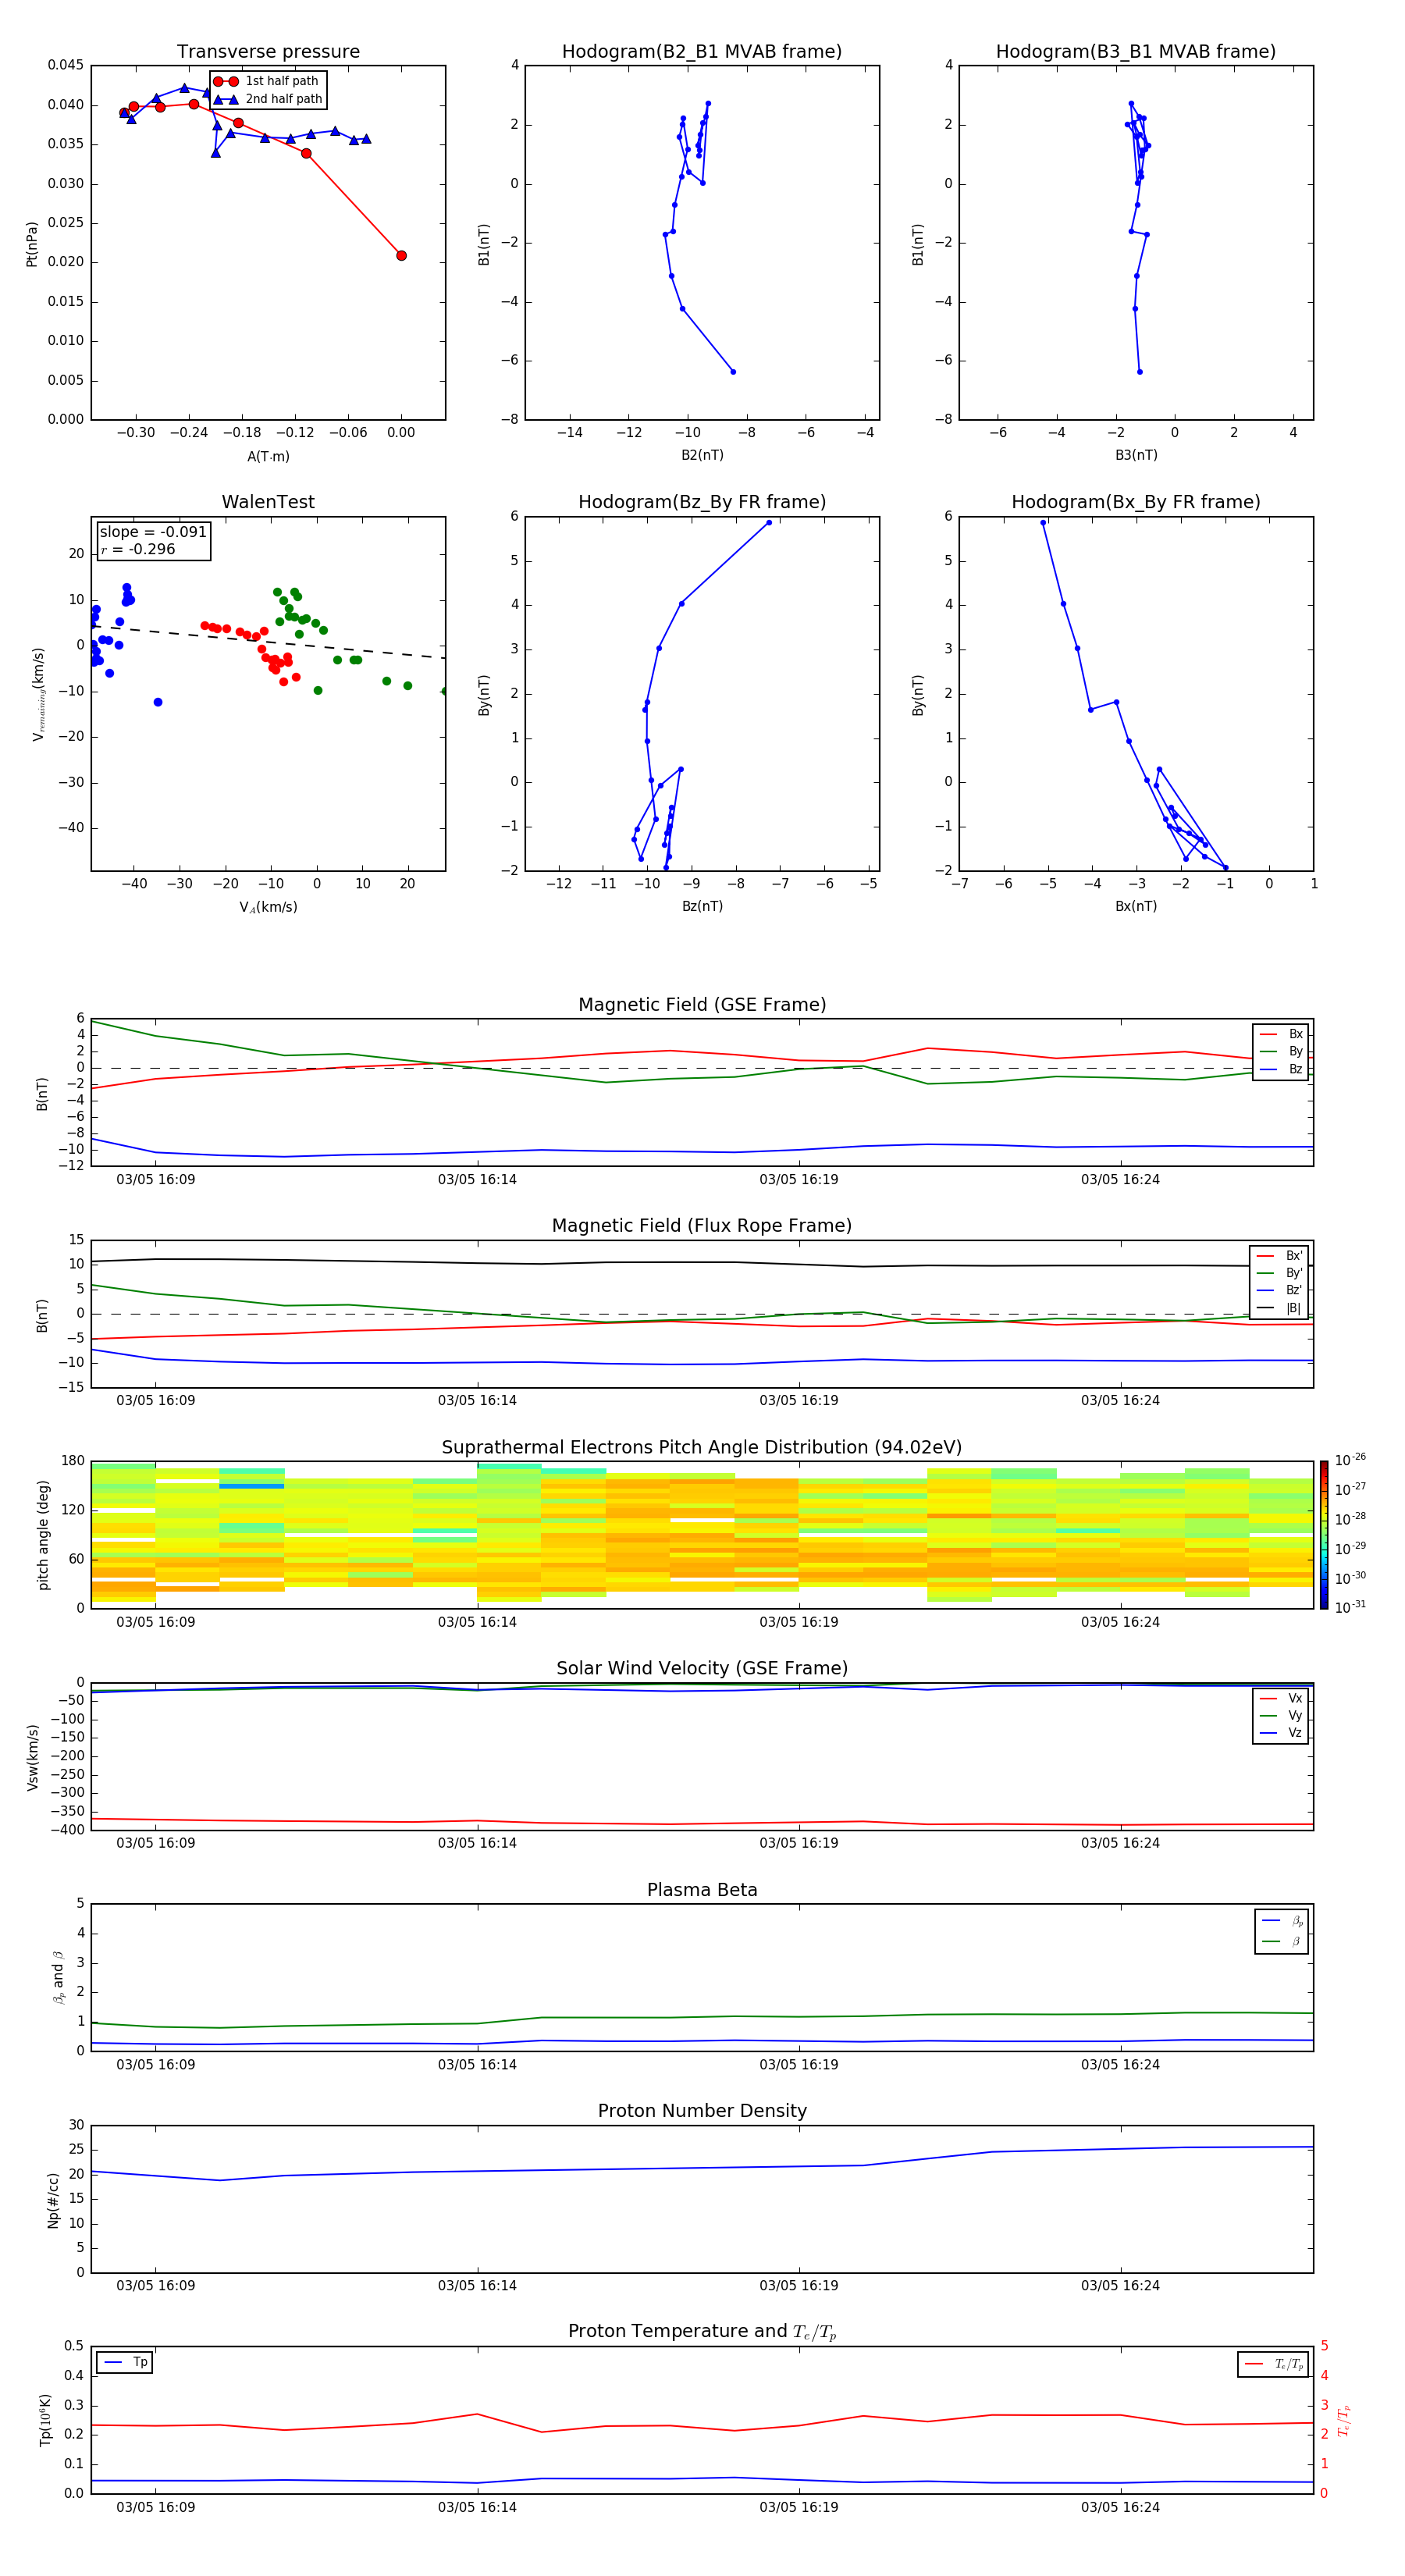Click the 'pitch angle (deg)' y-axis label
Viewport: 1405px width, 2576px height.
[x=43, y=1535]
